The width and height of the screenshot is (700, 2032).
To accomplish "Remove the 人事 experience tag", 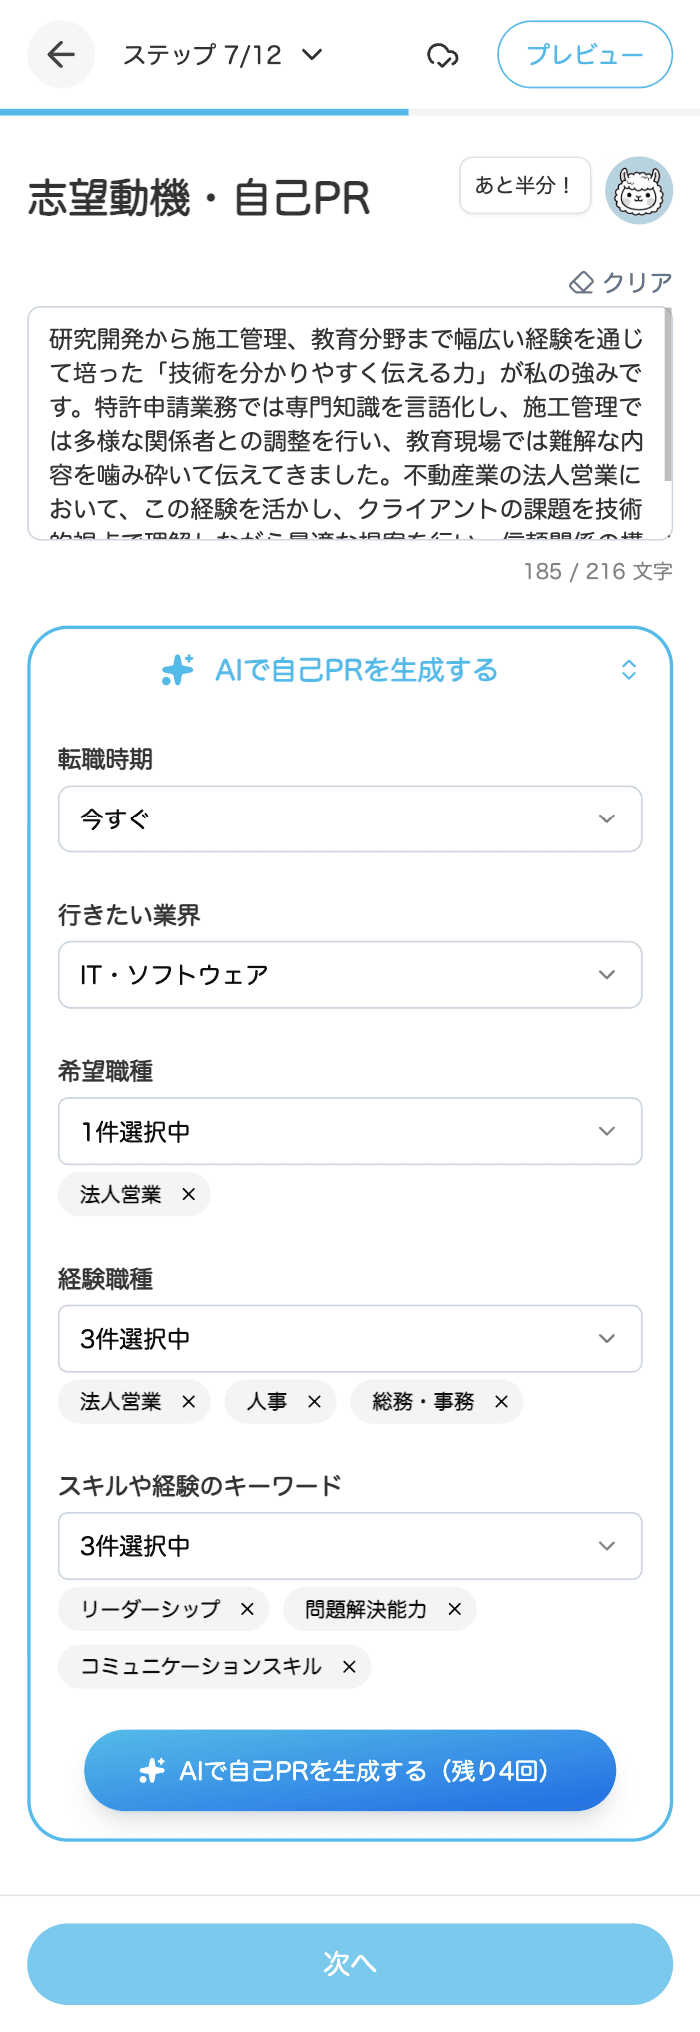I will (x=314, y=1402).
